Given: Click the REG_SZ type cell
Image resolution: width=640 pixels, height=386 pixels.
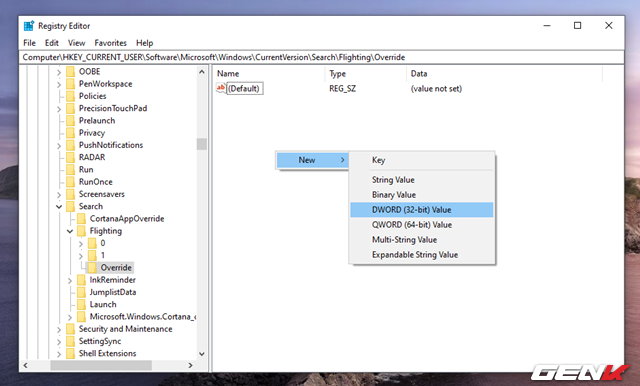Looking at the screenshot, I should pyautogui.click(x=342, y=89).
